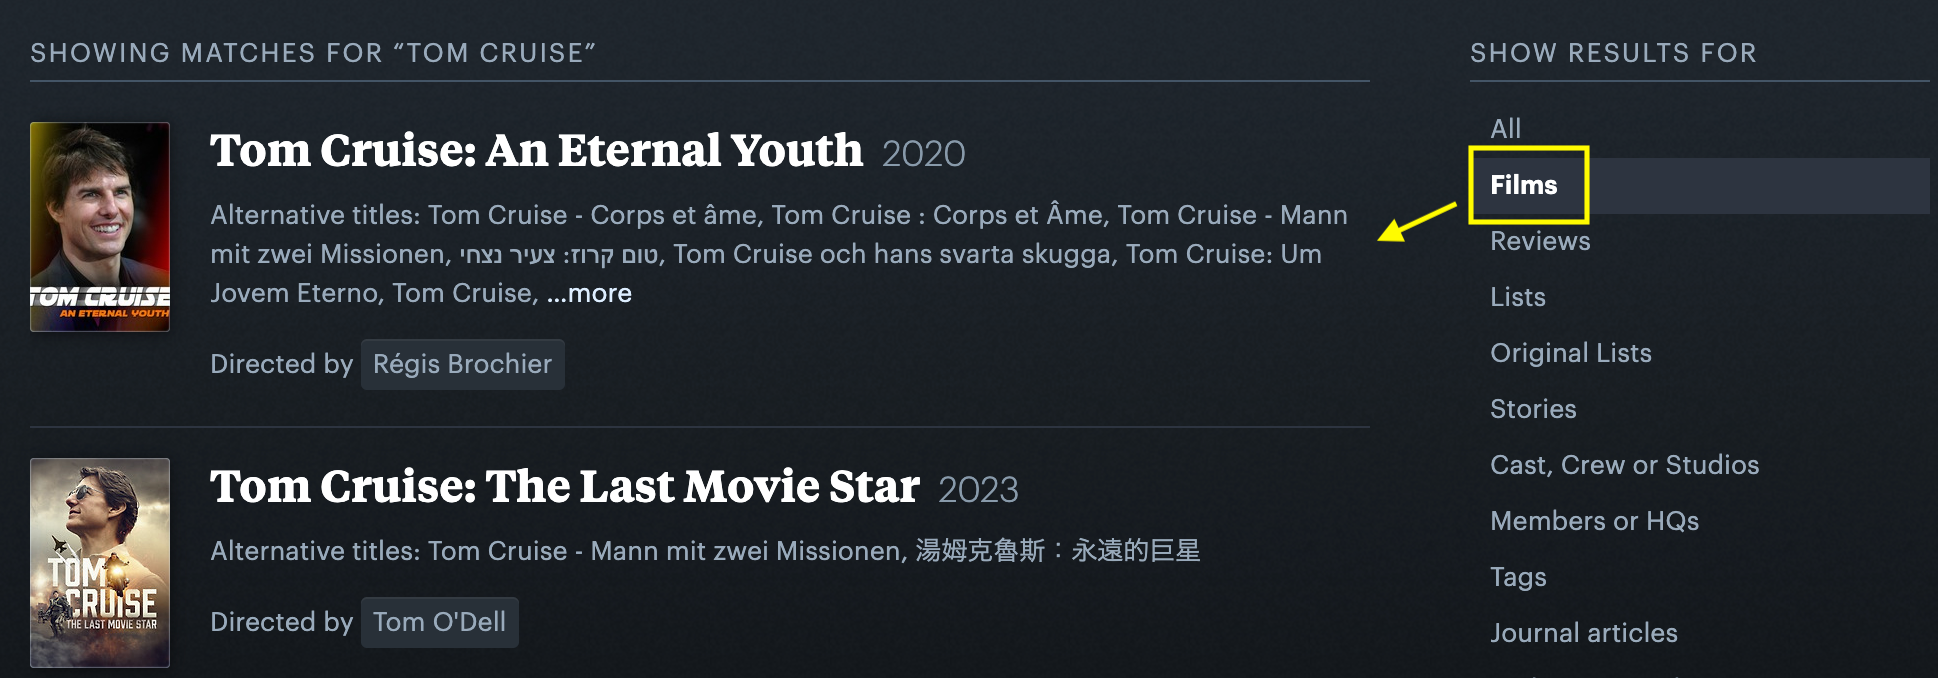Screen dimensions: 1938x678
Task: Open director Régis Brochier's page
Action: click(x=462, y=364)
